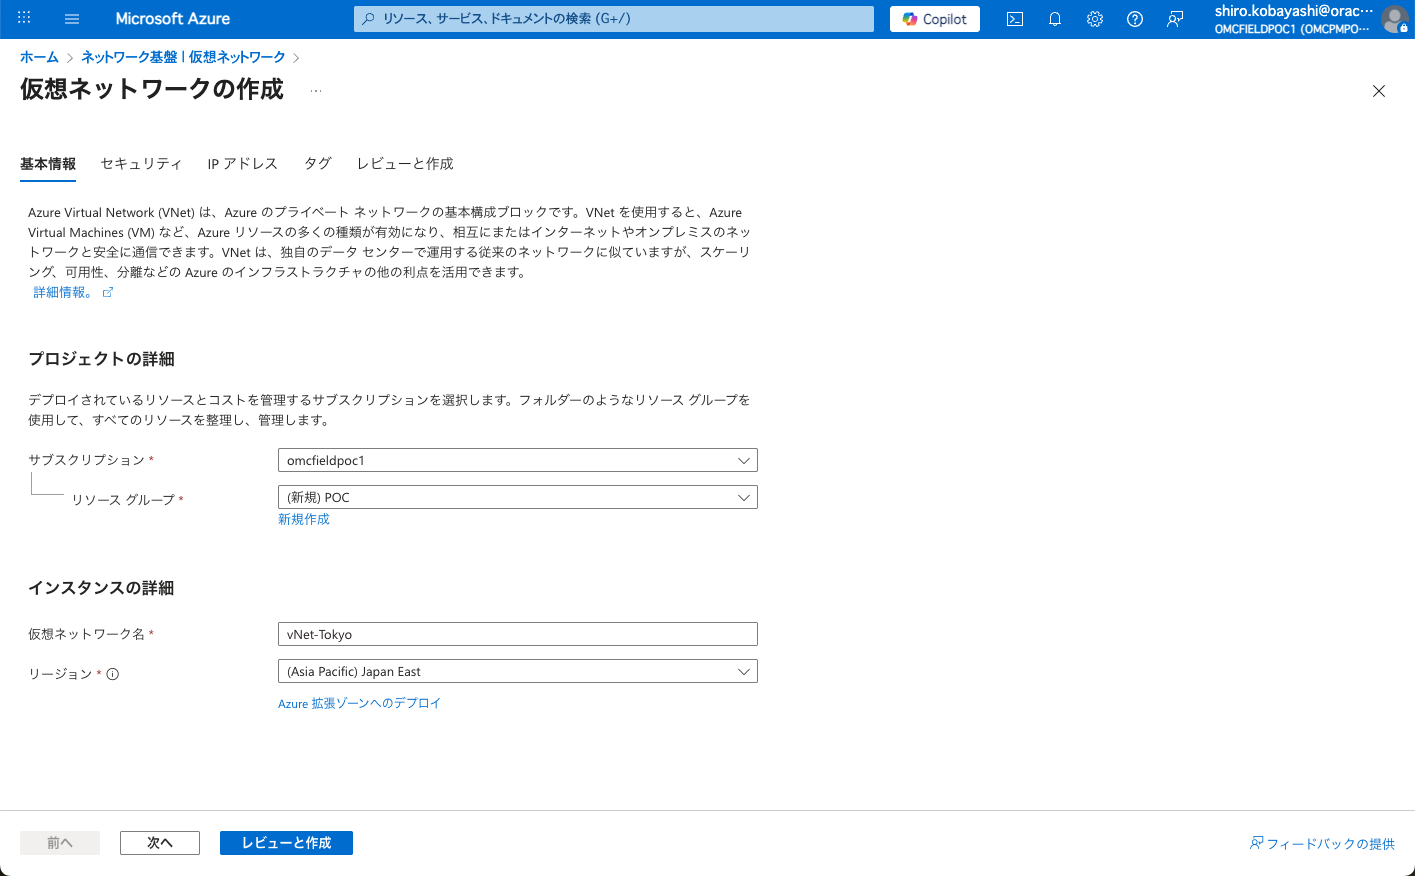Click the リソース グループ label
The image size is (1415, 876).
[123, 499]
